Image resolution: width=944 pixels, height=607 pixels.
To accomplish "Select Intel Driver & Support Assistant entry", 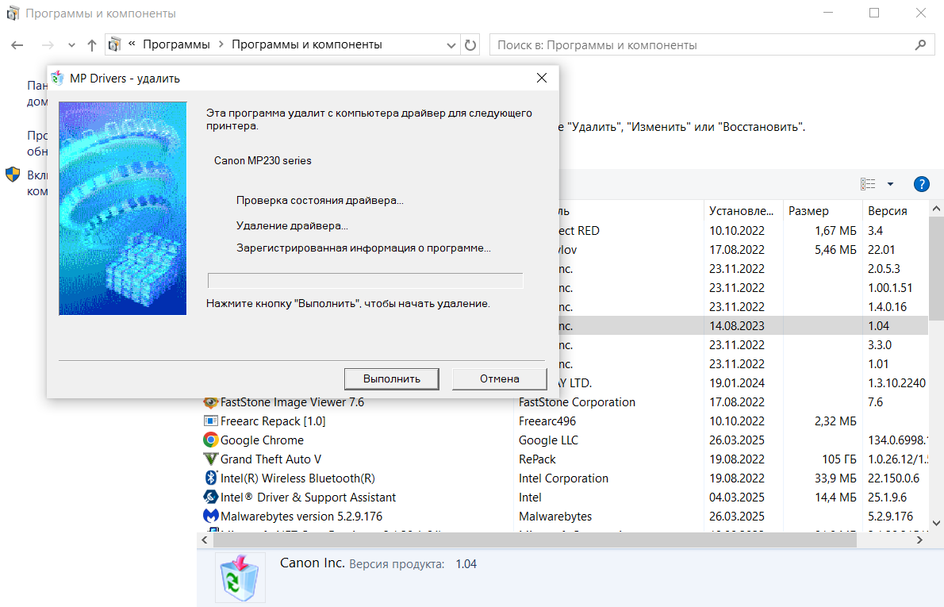I will [308, 497].
